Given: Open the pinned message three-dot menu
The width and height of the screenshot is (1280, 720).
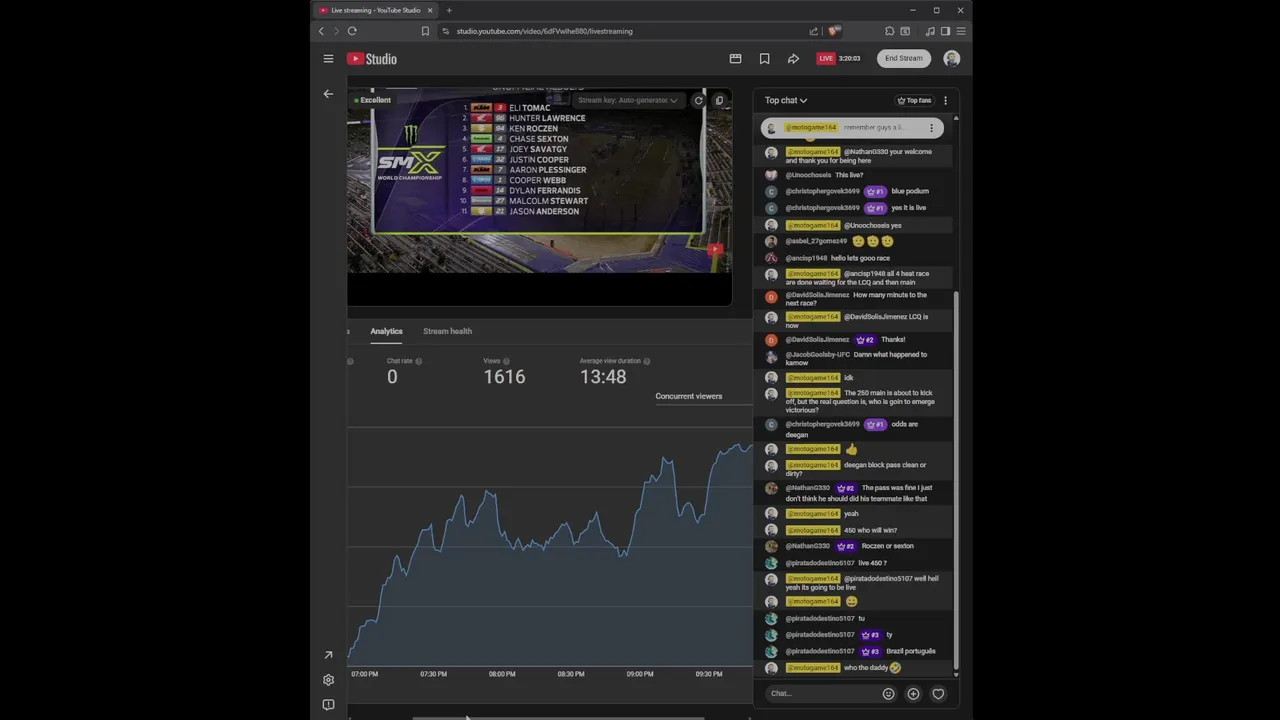Looking at the screenshot, I should 931,128.
